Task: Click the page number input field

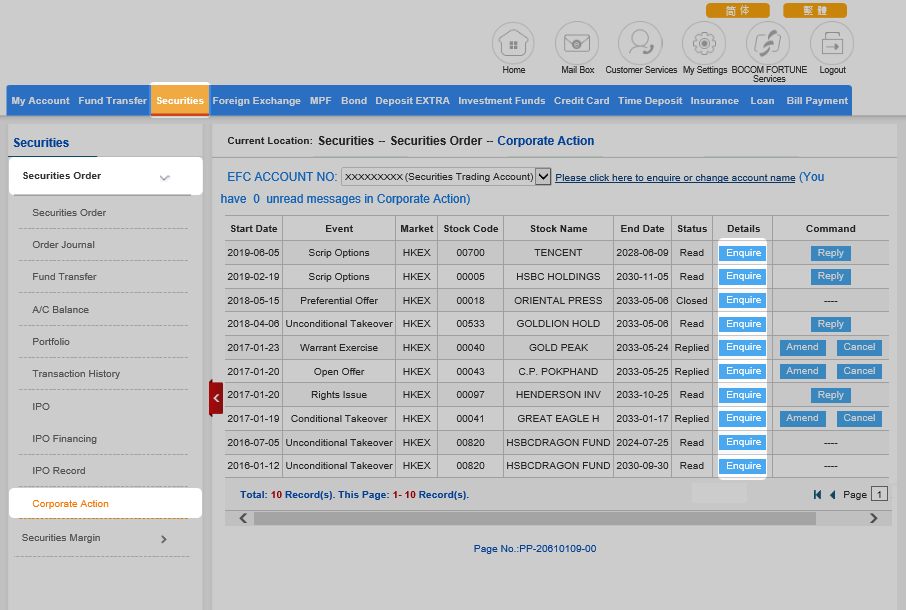Action: coord(879,494)
